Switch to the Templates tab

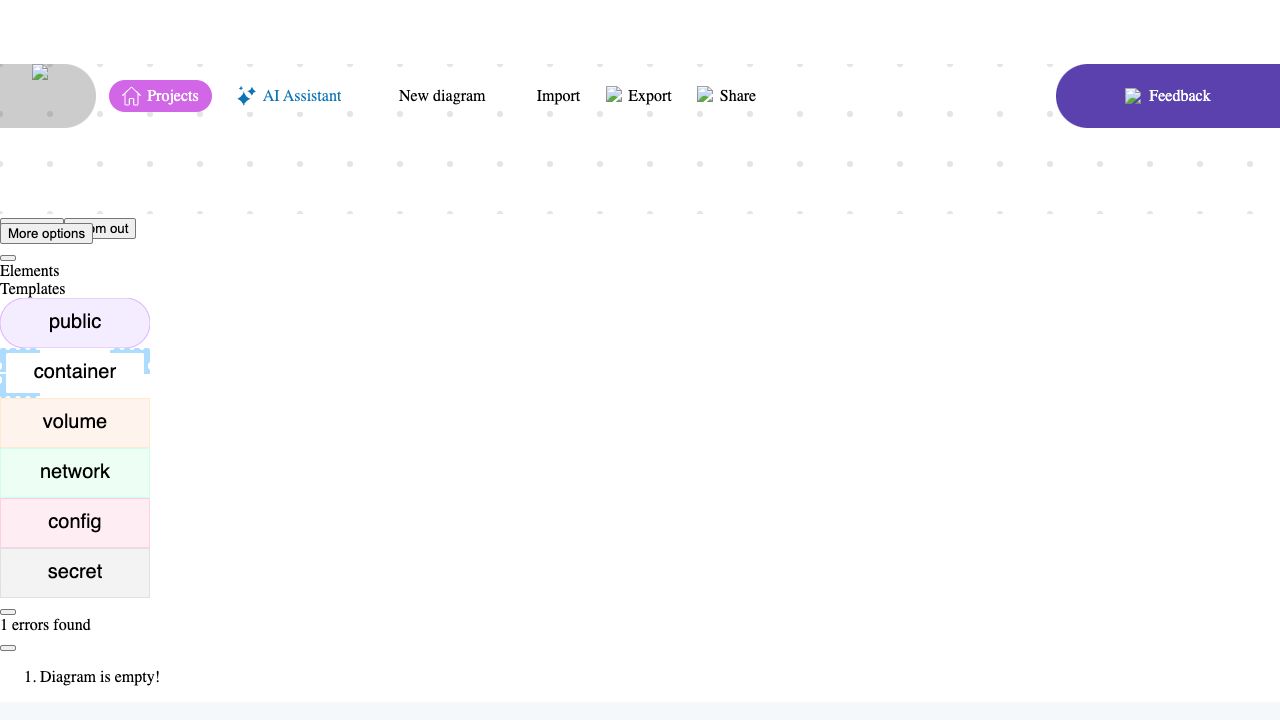[x=33, y=289]
